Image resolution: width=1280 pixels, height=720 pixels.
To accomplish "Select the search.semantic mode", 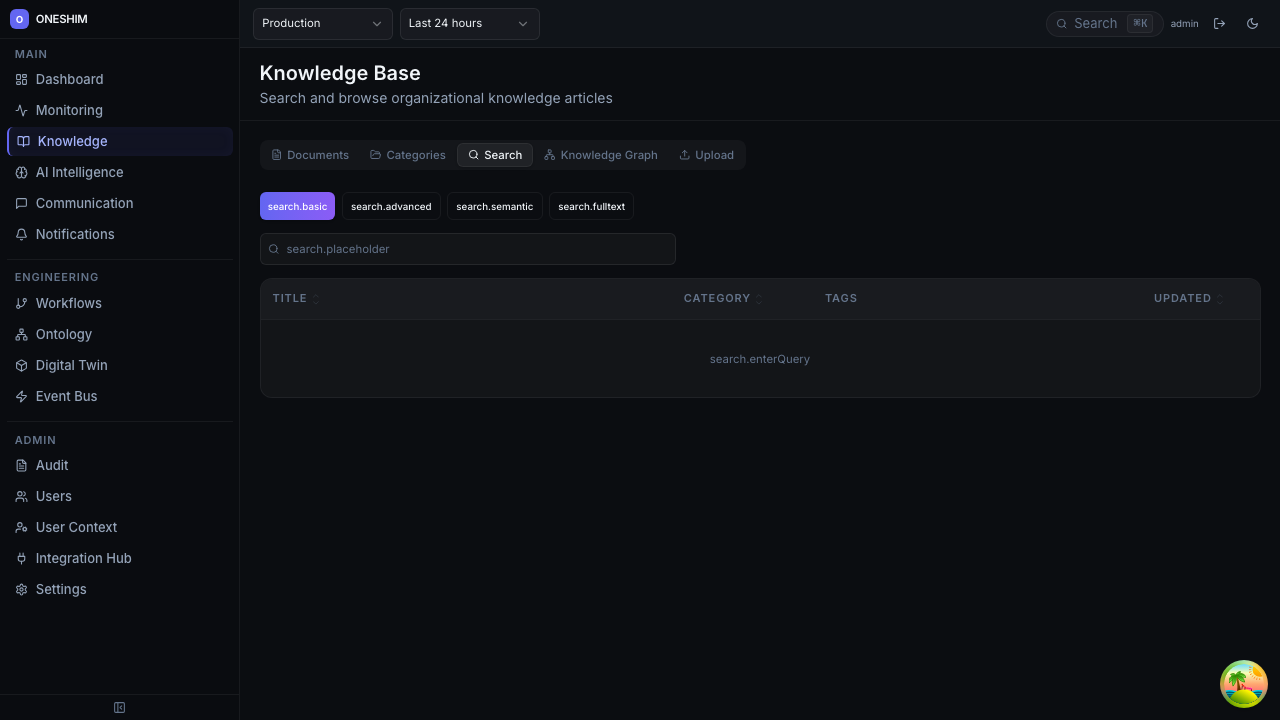I will [x=494, y=206].
